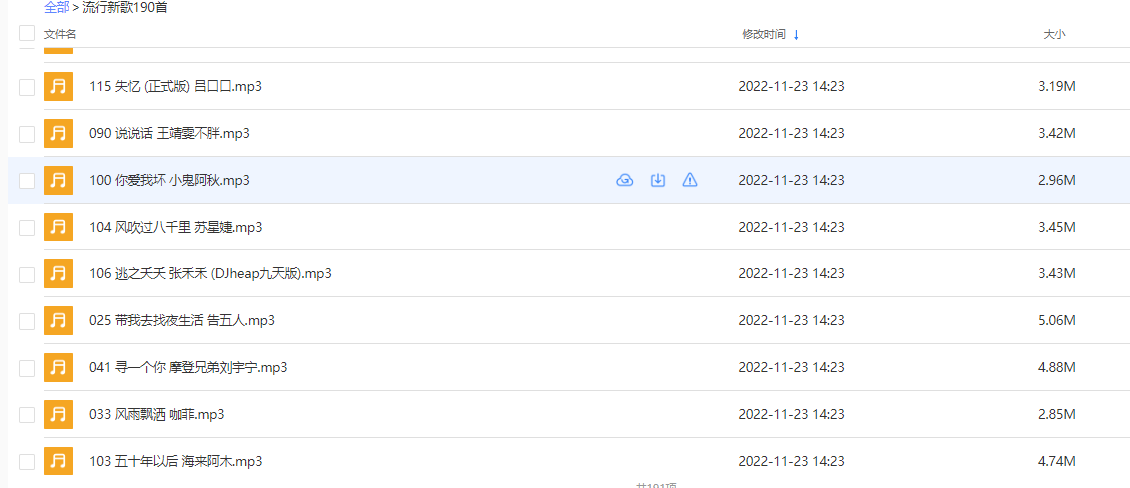Click music icon for 115 失忆 file

pos(58,86)
